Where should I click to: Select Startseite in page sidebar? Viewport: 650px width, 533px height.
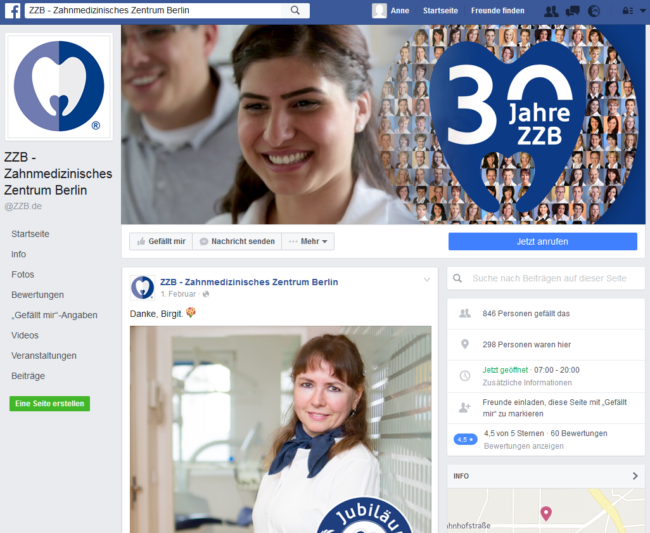(30, 234)
